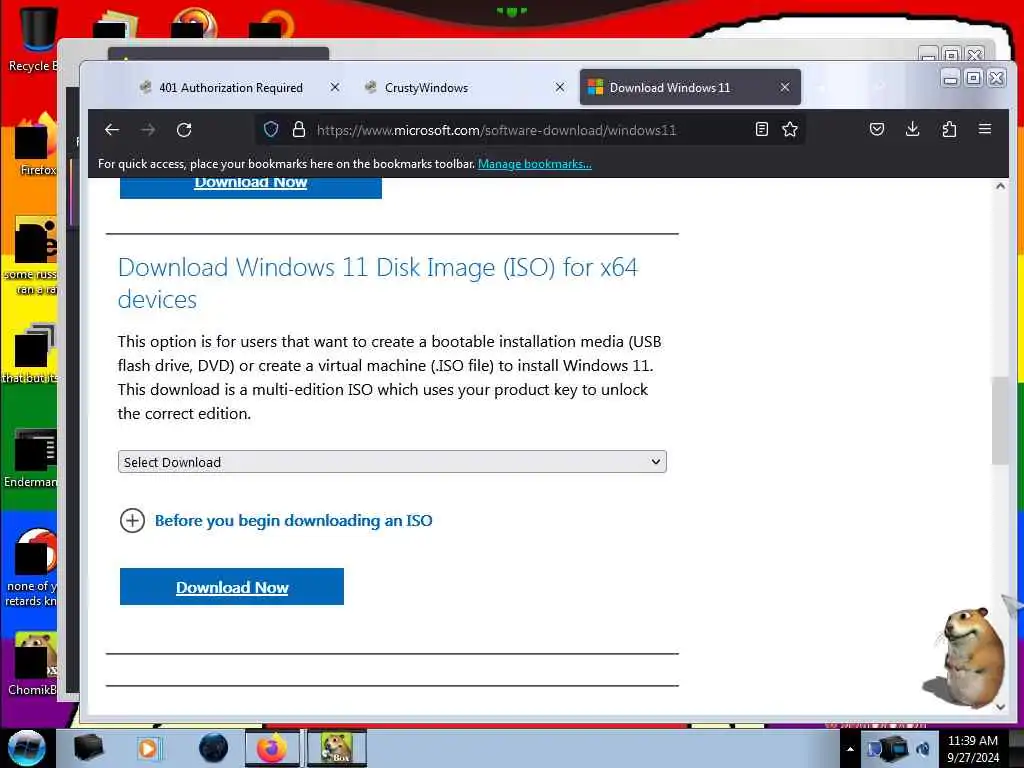
Task: Close the 401 Authorization Required tab
Action: coord(334,87)
